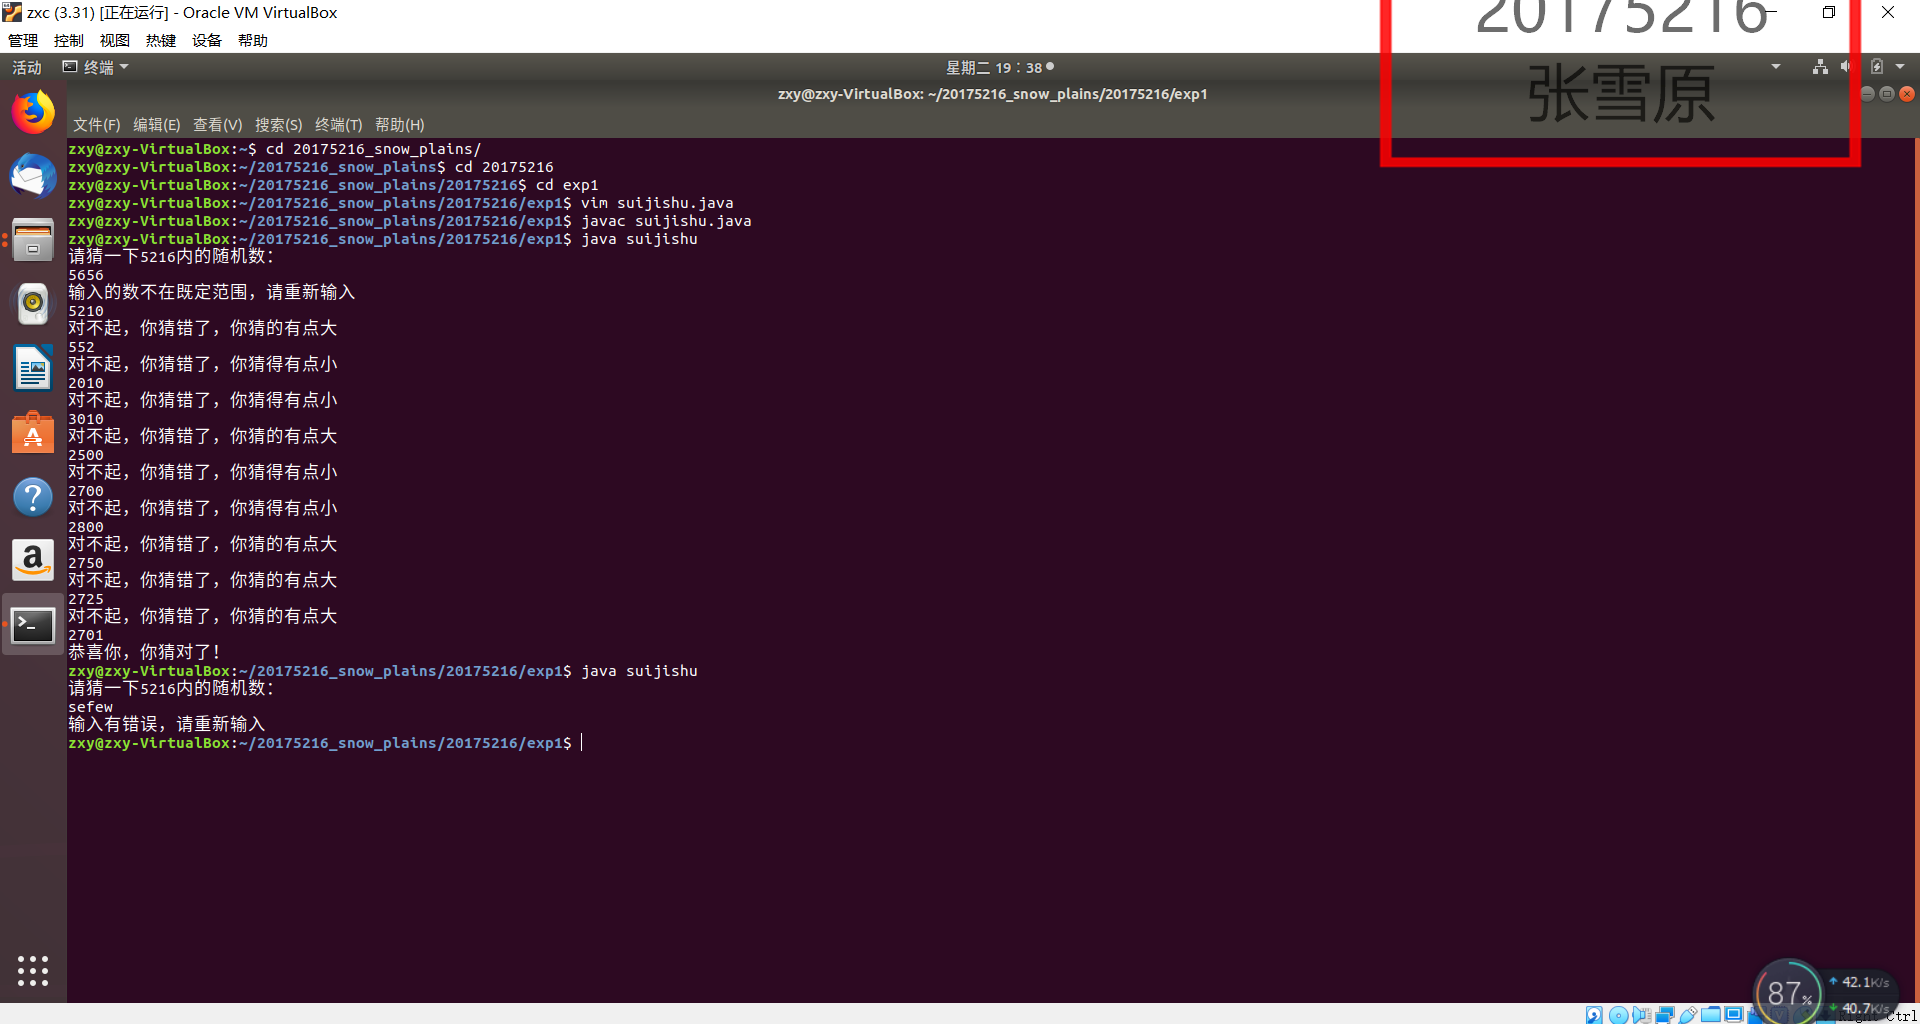
Task: Open the 管理 menu in VirtualBox
Action: point(23,40)
